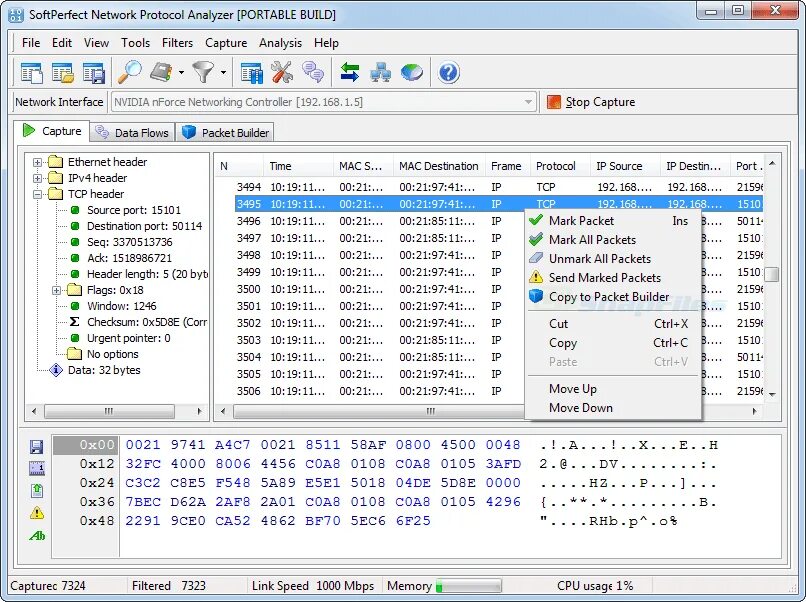Click the address book toolbar icon

coord(161,72)
